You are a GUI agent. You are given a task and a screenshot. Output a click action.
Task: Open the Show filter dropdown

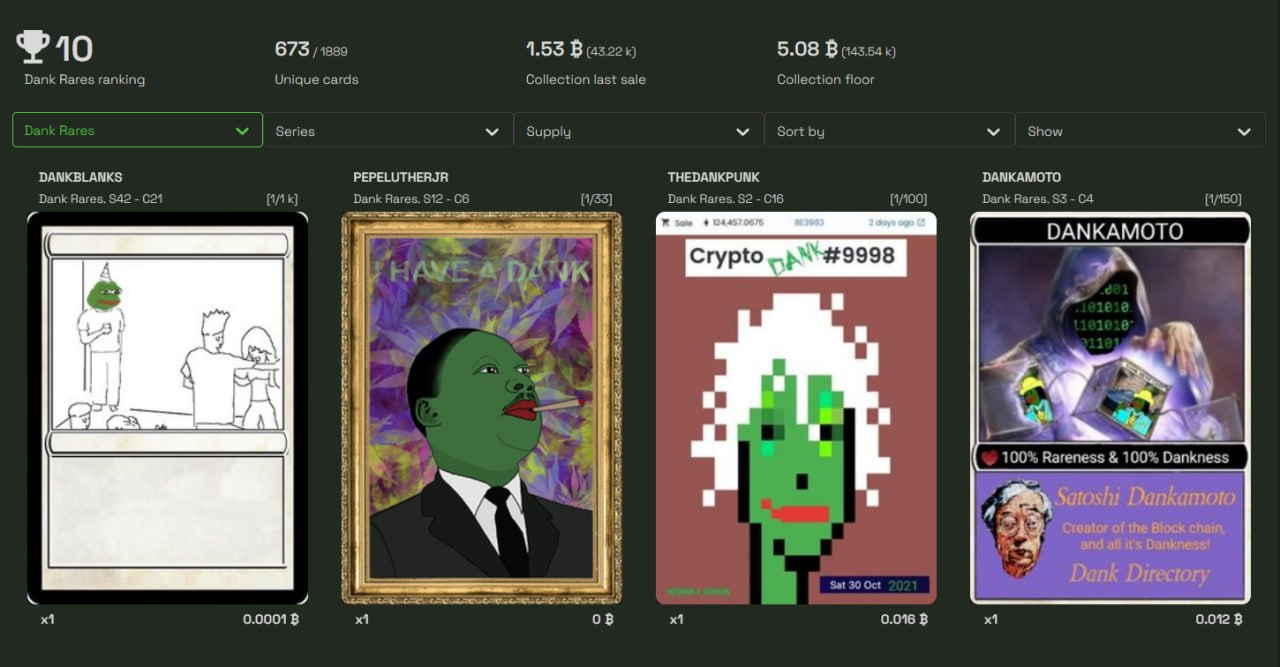tap(1140, 131)
